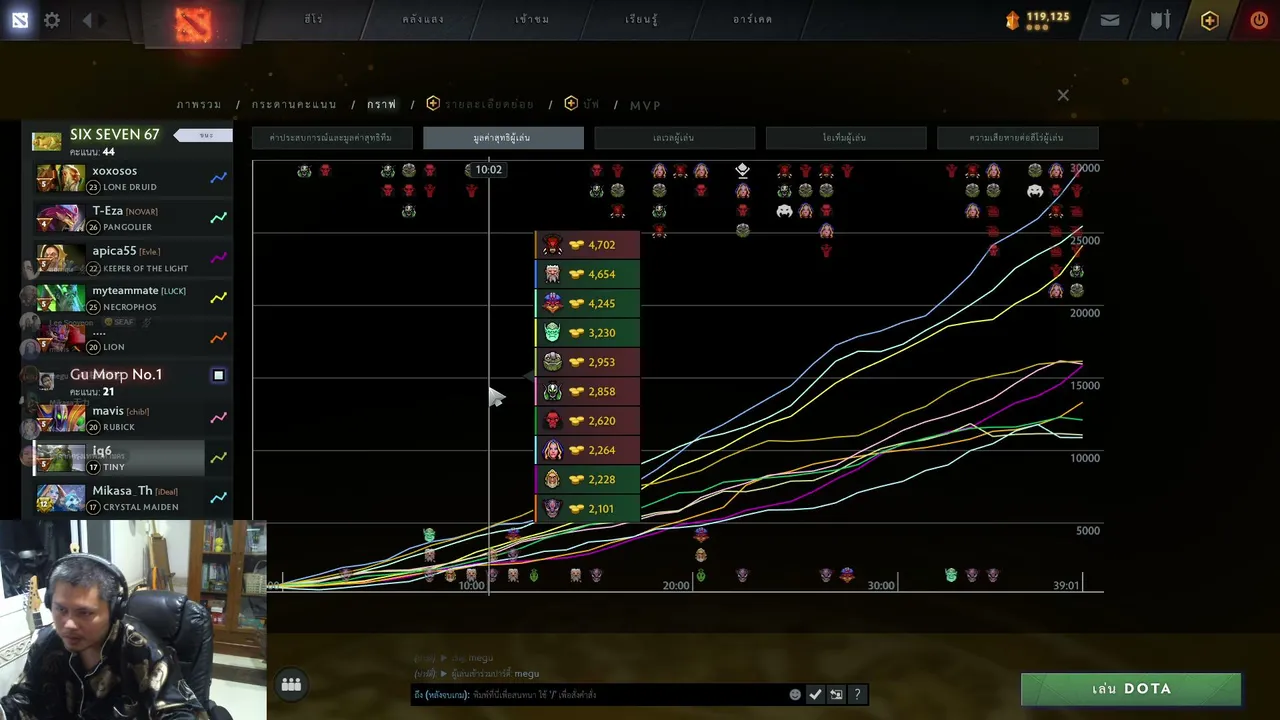
Task: Click player name T-Eza
Action: [108, 211]
